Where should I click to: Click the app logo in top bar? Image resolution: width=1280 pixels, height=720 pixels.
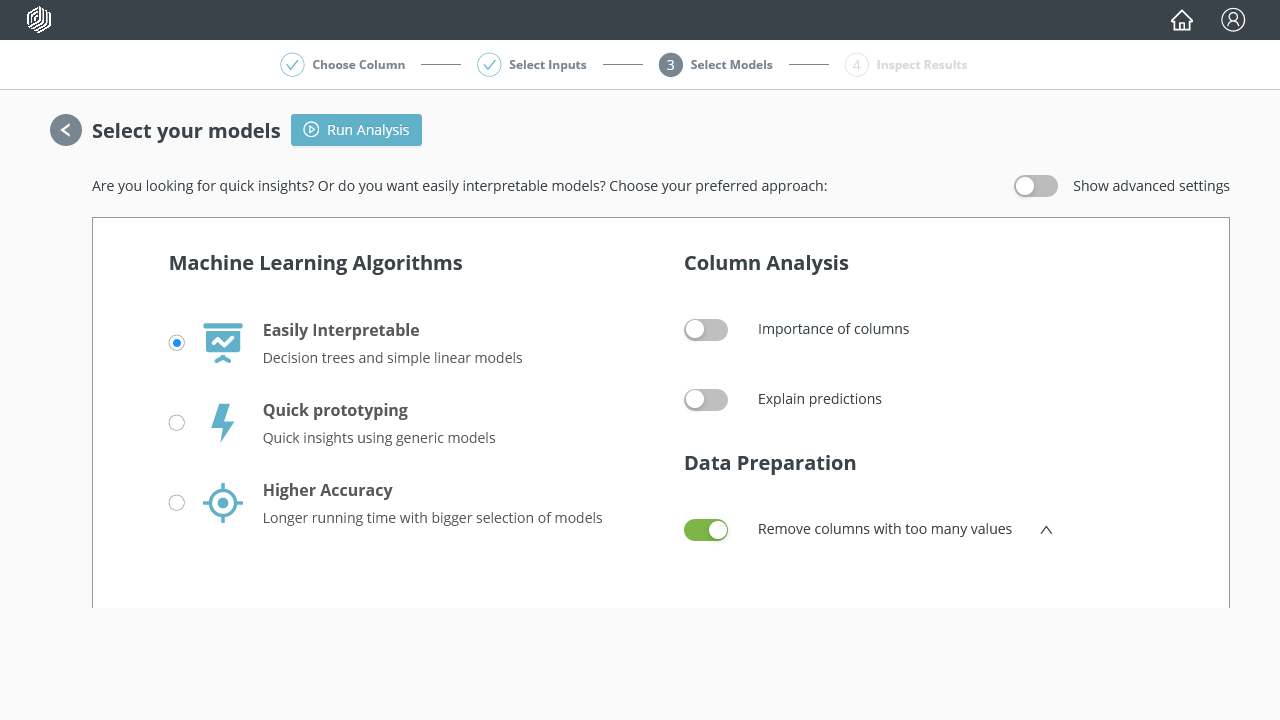39,20
